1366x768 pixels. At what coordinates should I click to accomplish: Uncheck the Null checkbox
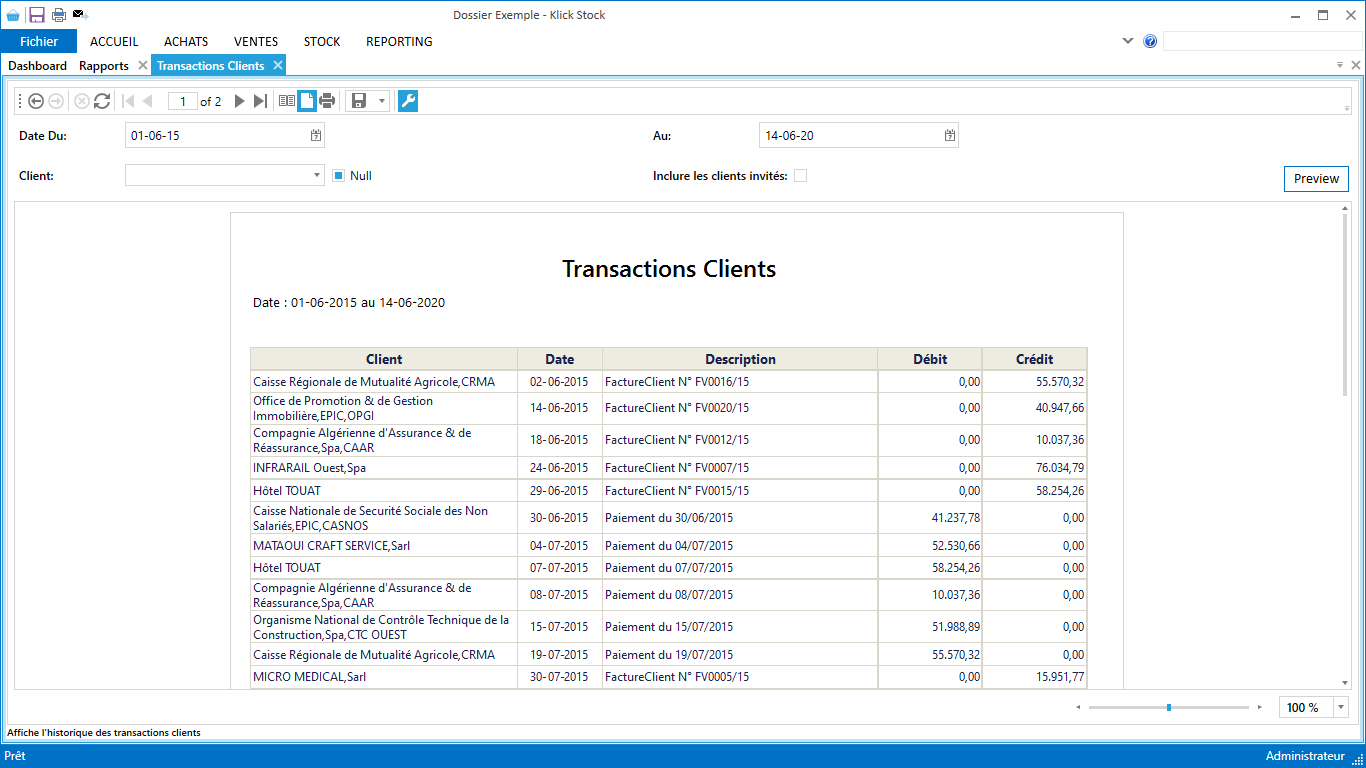pos(338,176)
